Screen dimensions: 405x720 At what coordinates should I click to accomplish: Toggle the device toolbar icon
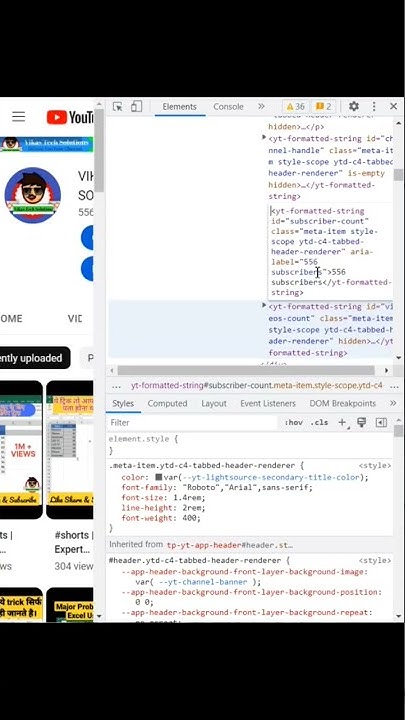(136, 107)
